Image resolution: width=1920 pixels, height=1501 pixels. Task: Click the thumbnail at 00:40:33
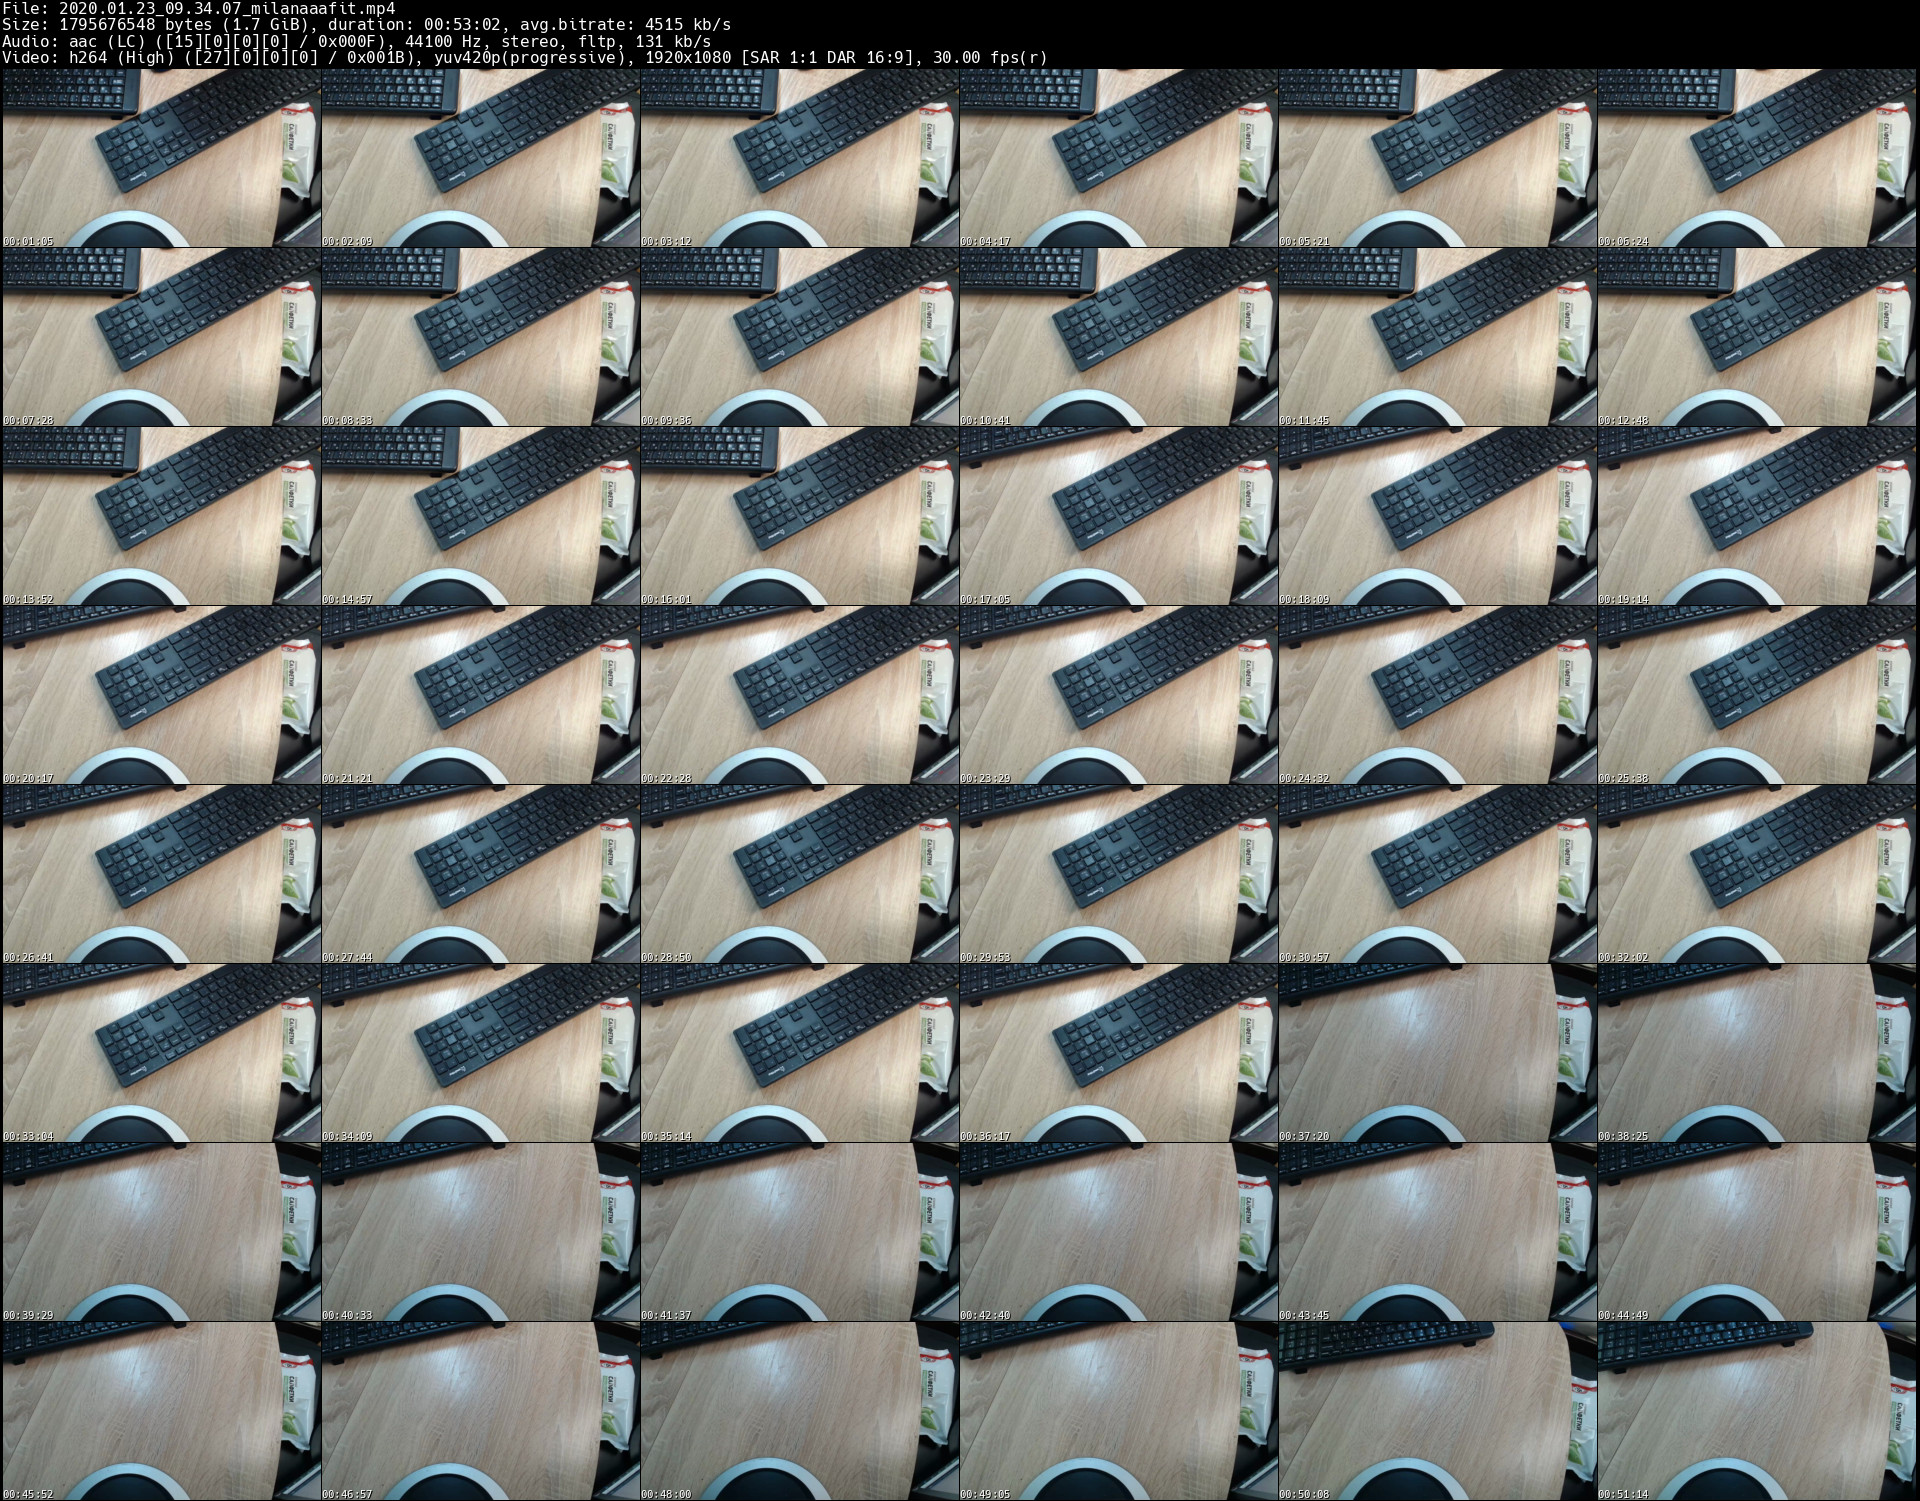[480, 1232]
